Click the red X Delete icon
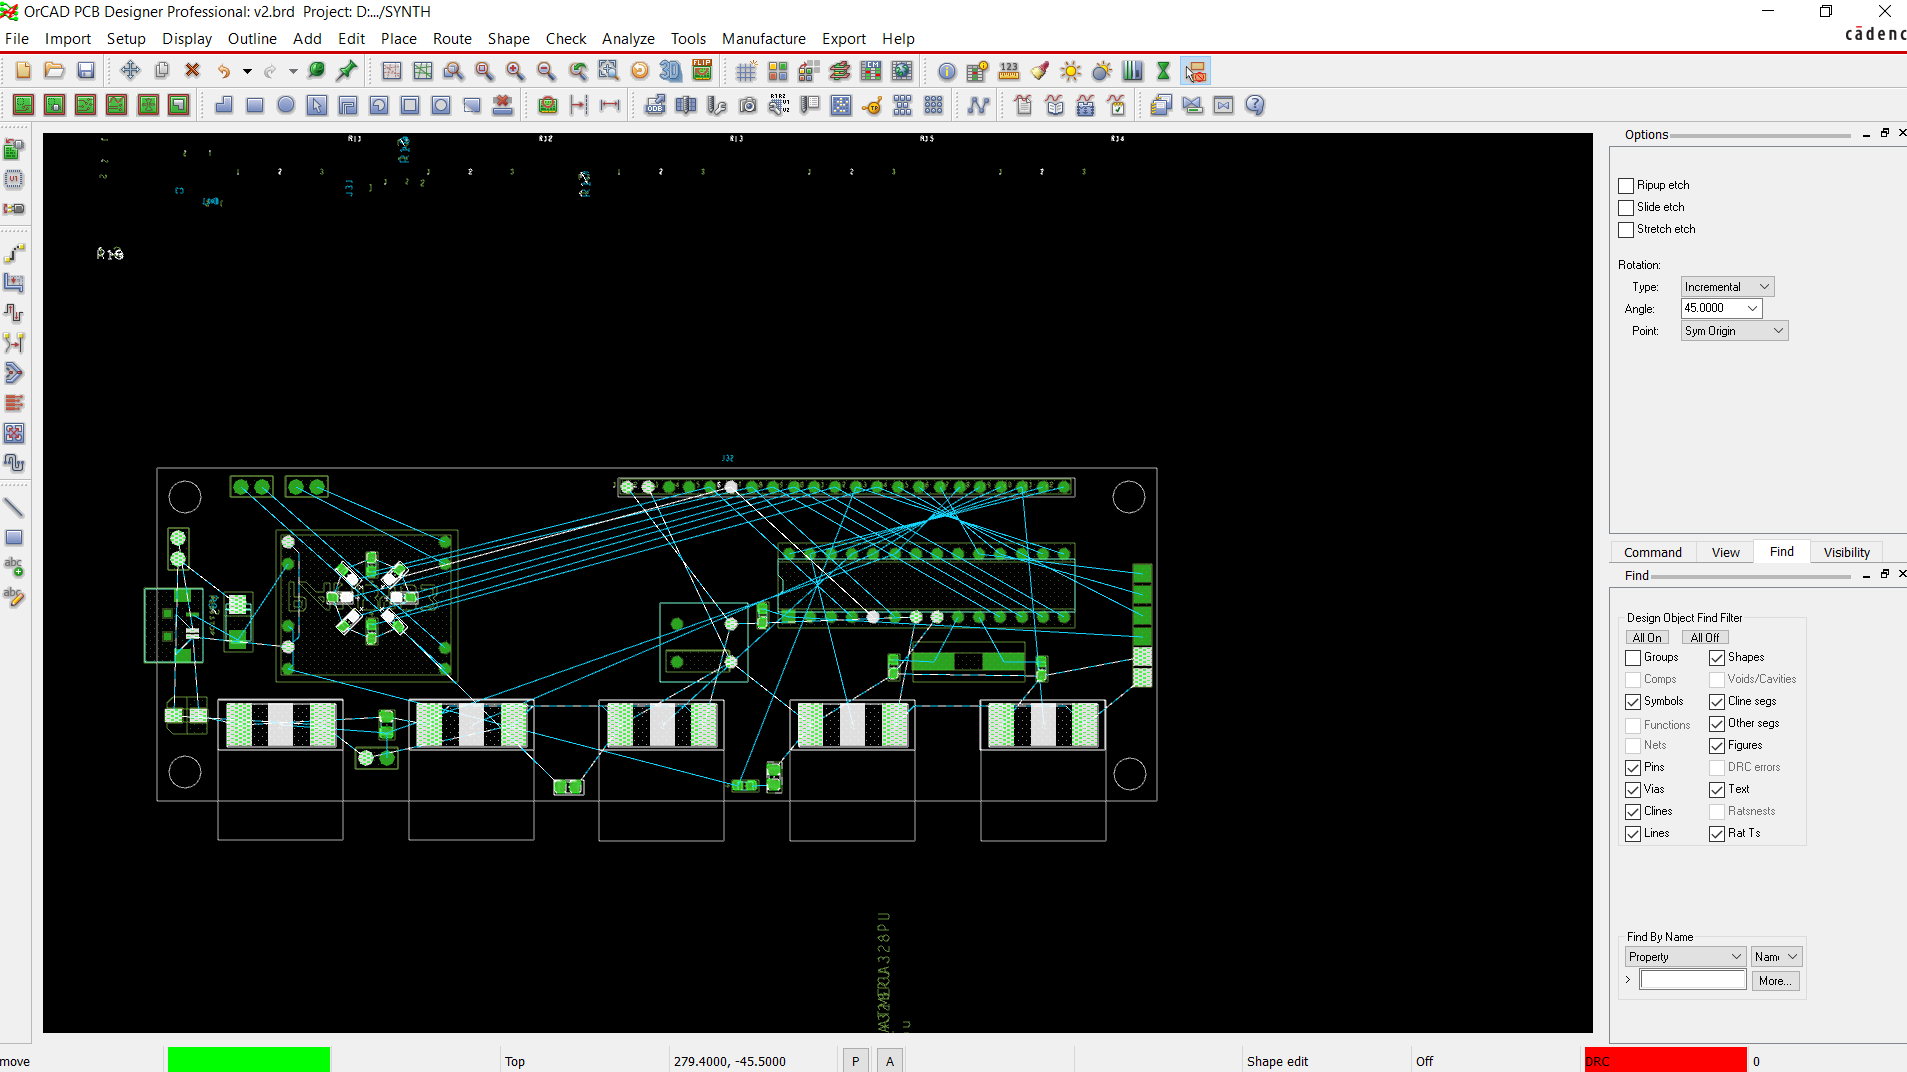Viewport: 1907px width, 1072px height. click(x=192, y=71)
